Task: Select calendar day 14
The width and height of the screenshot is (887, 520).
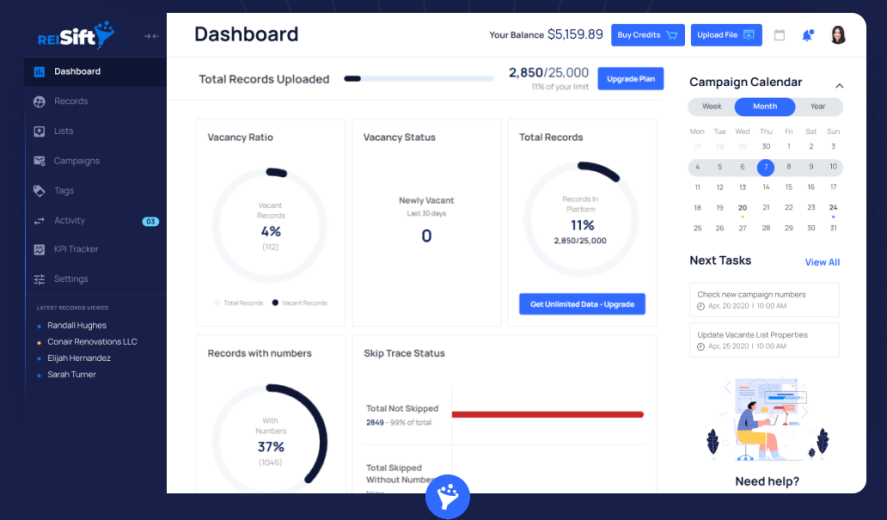Action: pyautogui.click(x=765, y=187)
